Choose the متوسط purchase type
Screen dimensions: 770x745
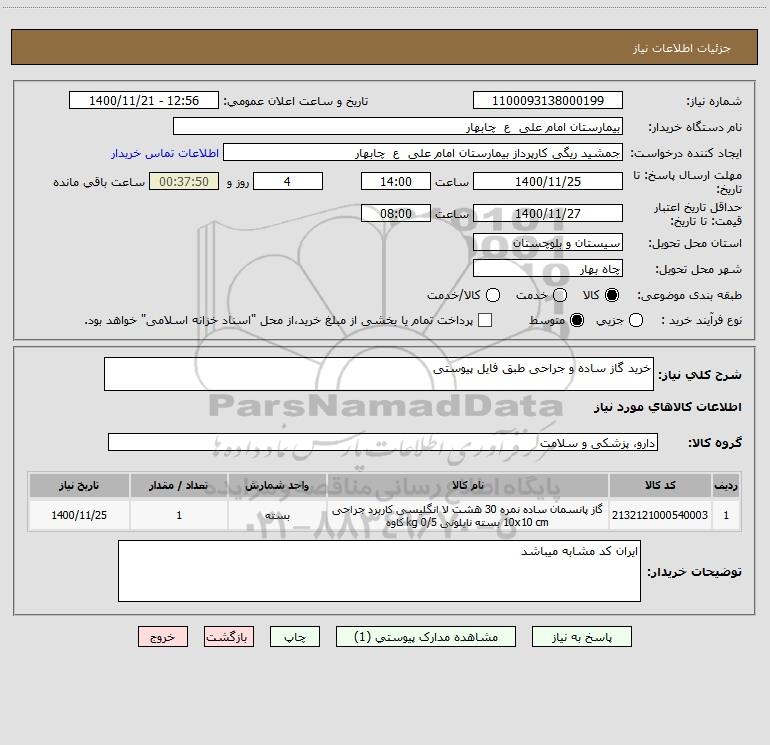click(577, 320)
